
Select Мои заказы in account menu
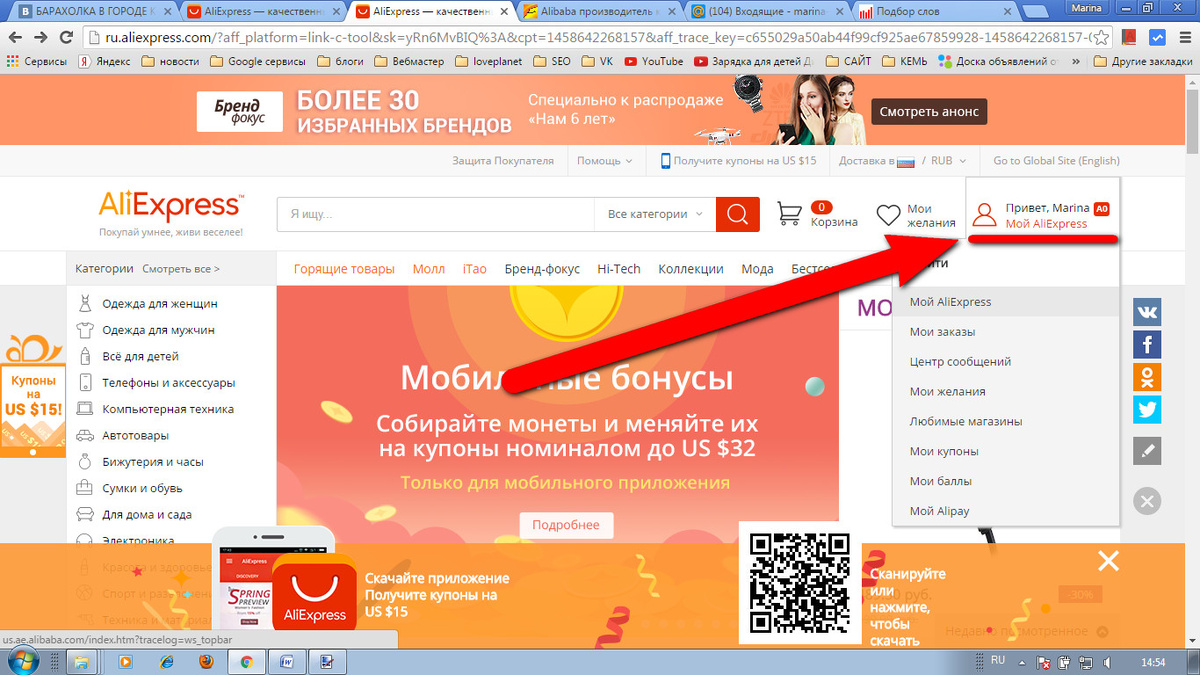coord(1006,332)
